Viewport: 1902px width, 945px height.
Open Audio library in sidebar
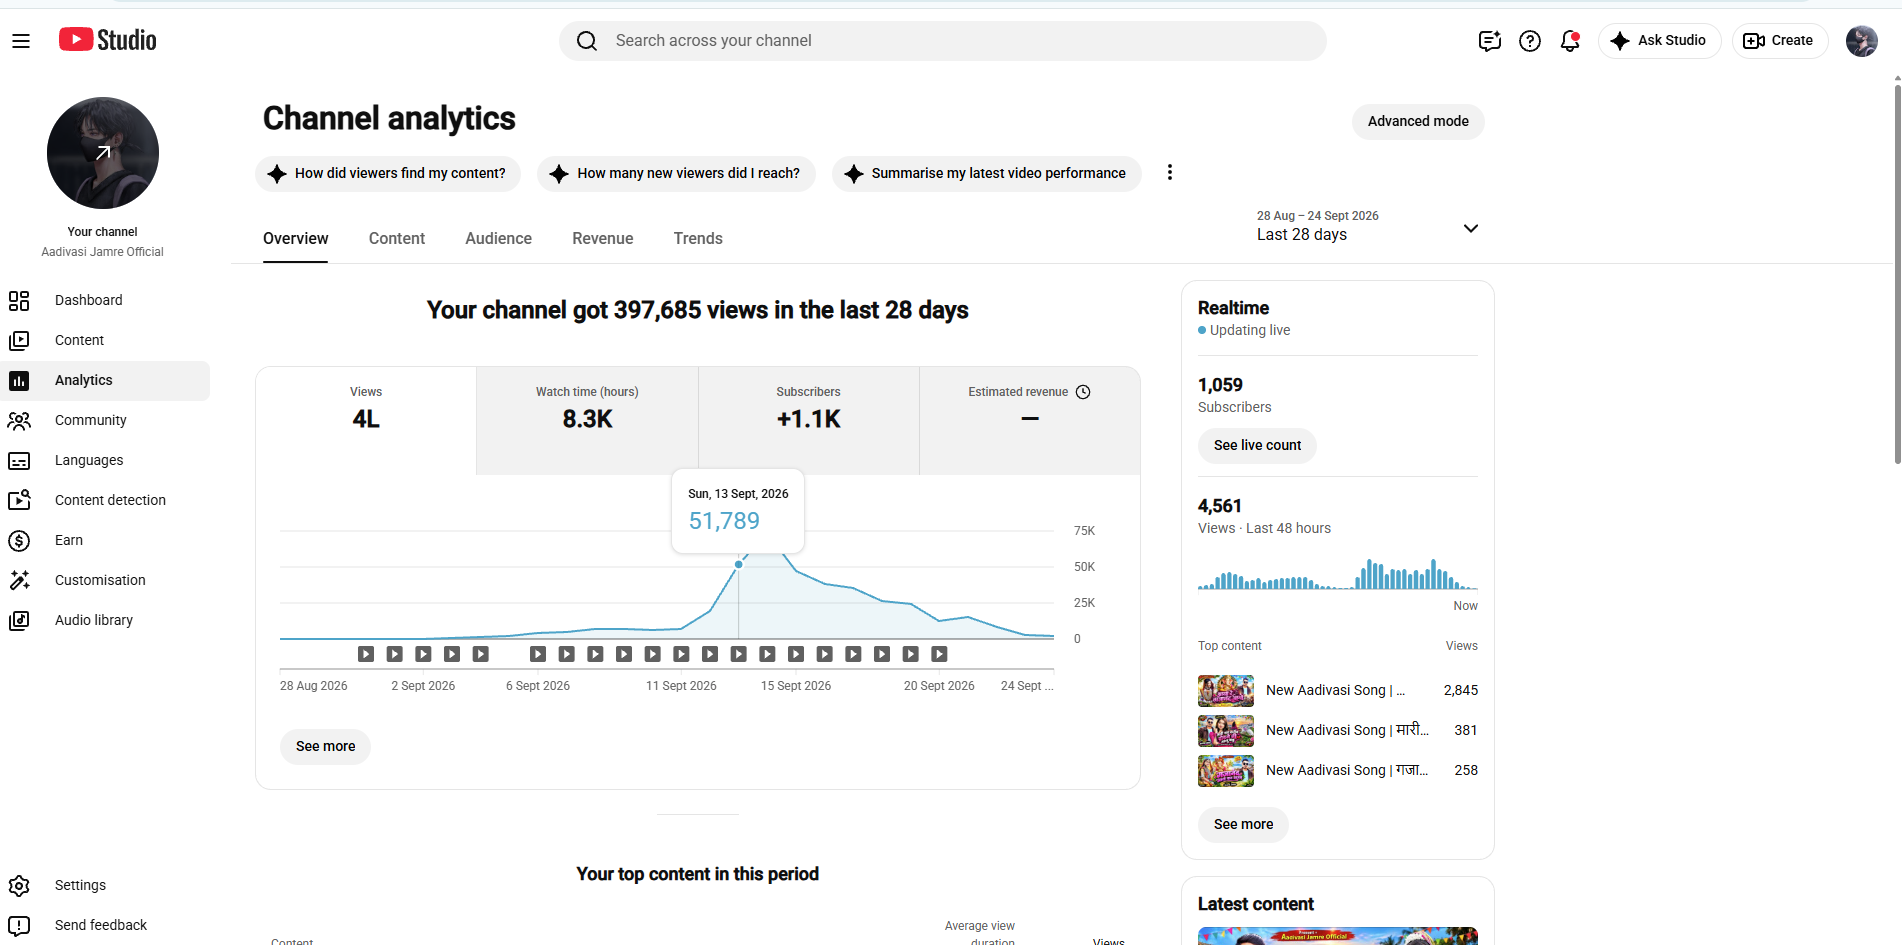[x=105, y=620]
